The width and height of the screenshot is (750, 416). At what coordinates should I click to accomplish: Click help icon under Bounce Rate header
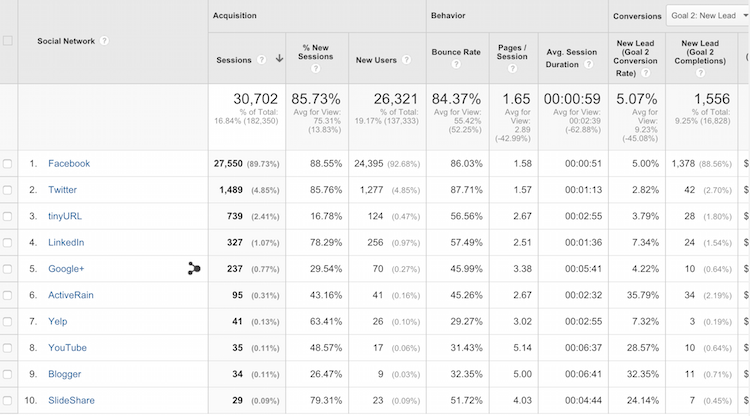pos(456,64)
